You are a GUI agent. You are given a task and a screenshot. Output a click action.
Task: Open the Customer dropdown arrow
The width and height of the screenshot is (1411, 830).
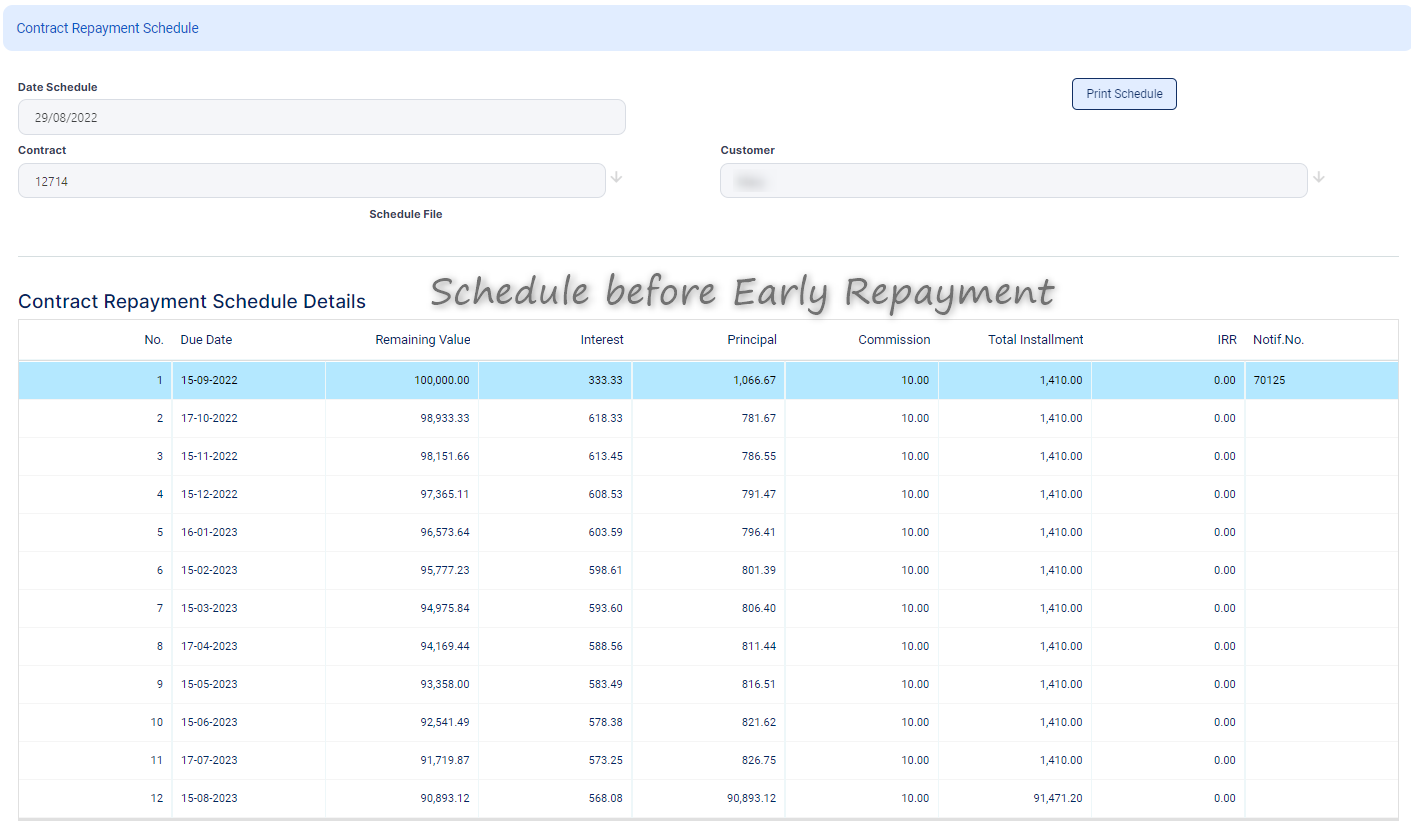point(1319,177)
